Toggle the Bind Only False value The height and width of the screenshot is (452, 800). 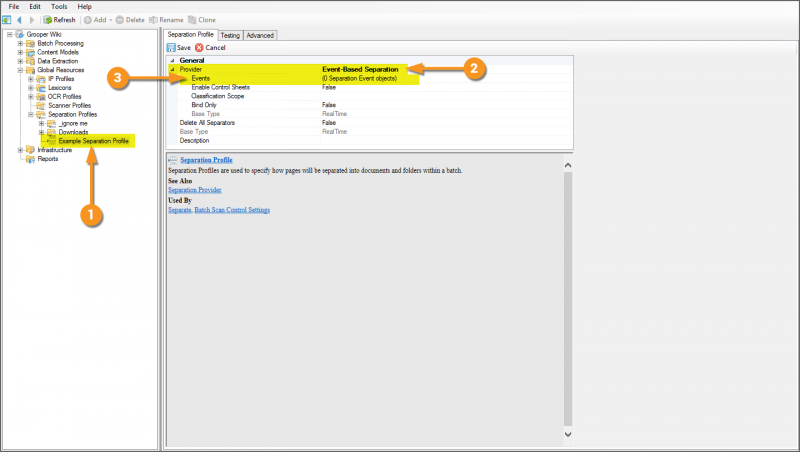point(329,105)
